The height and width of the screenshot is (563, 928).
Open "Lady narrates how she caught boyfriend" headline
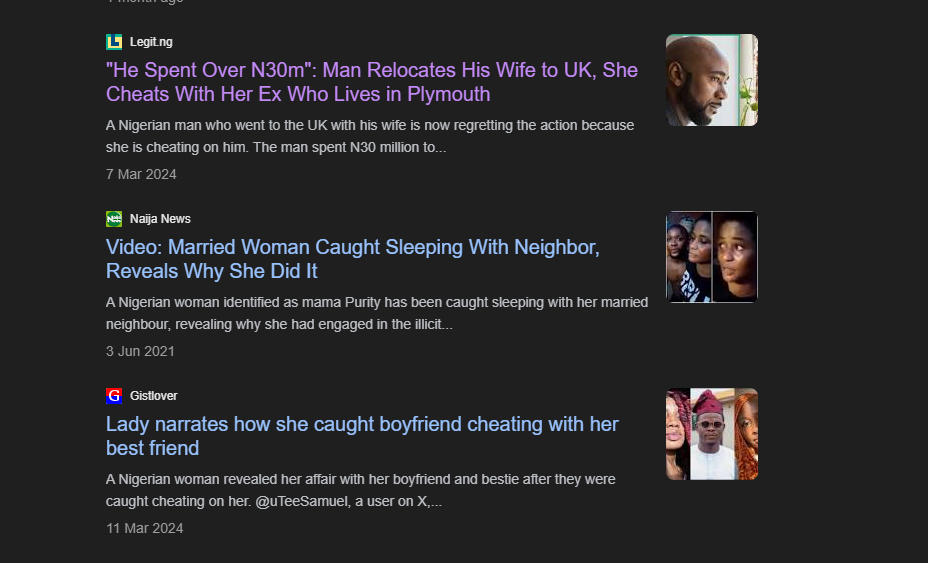click(x=362, y=436)
